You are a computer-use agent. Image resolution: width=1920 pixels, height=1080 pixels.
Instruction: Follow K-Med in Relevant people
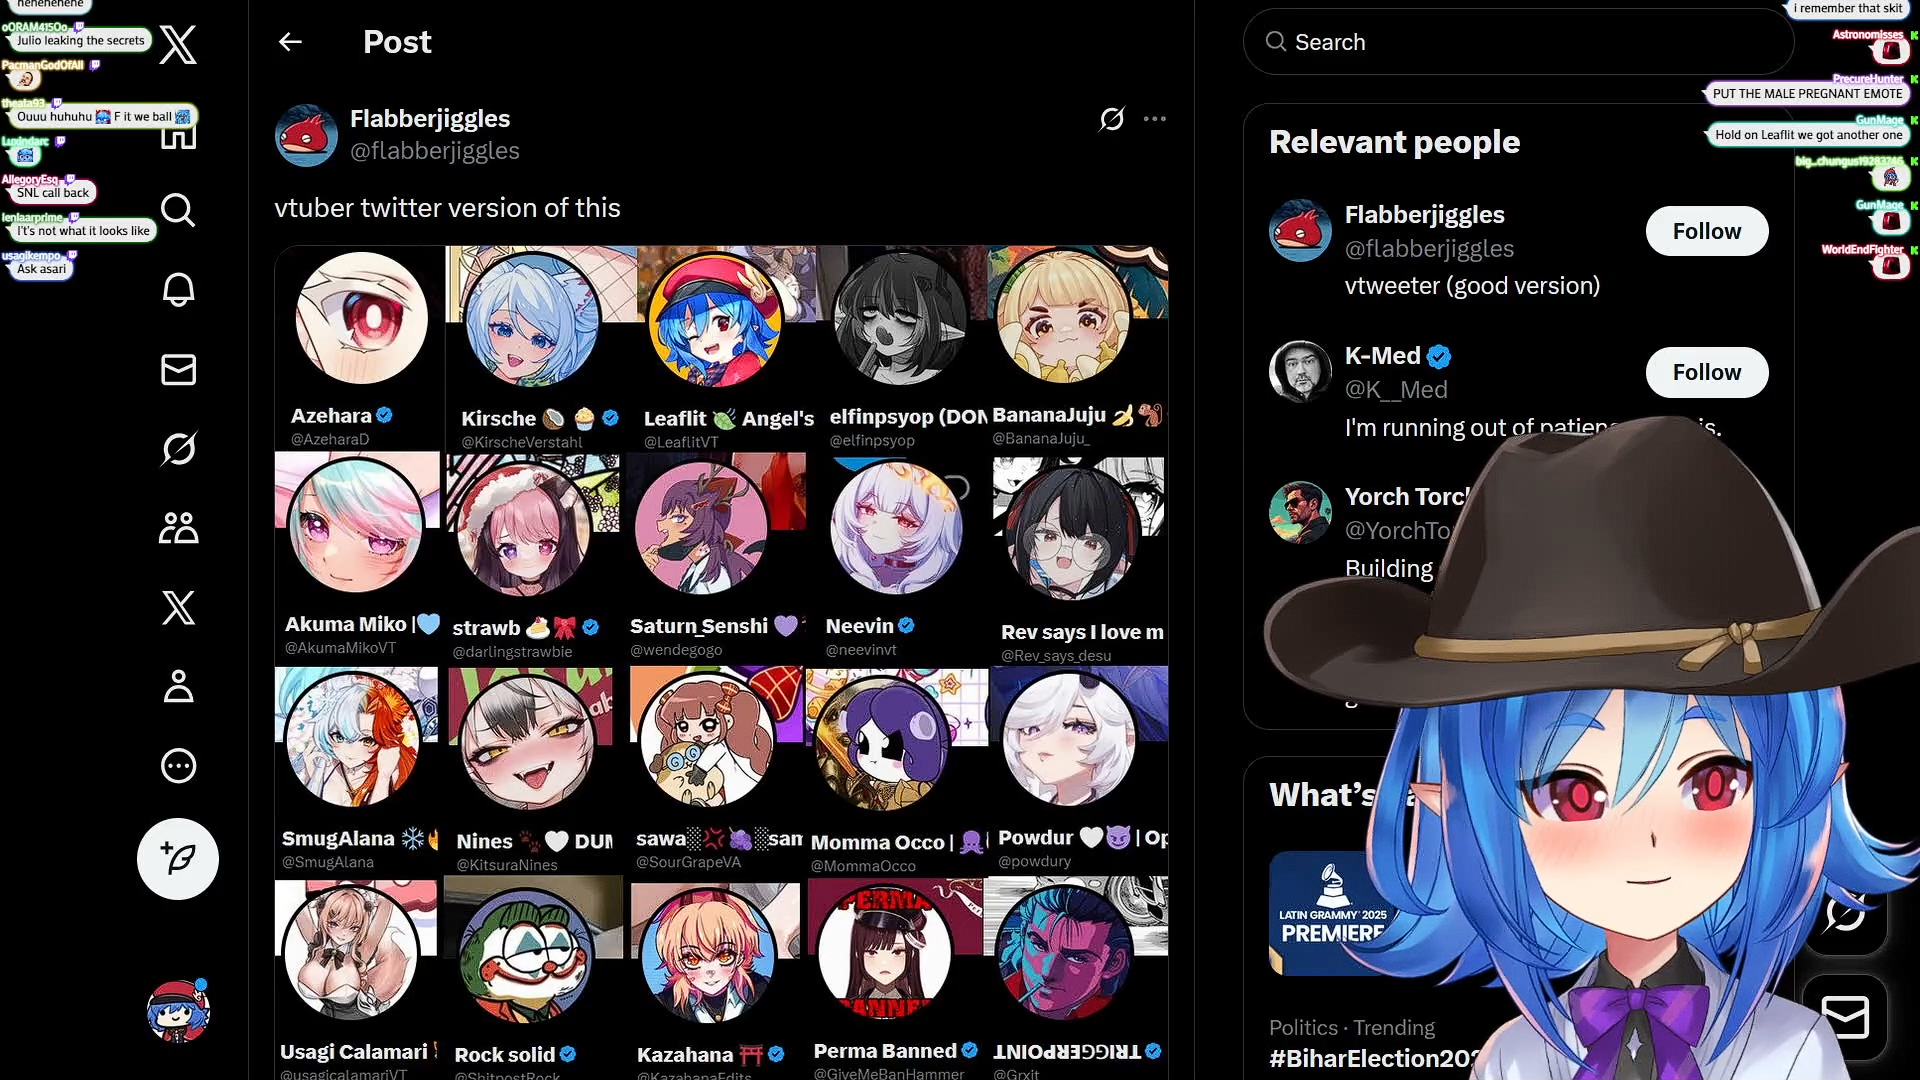pyautogui.click(x=1707, y=372)
